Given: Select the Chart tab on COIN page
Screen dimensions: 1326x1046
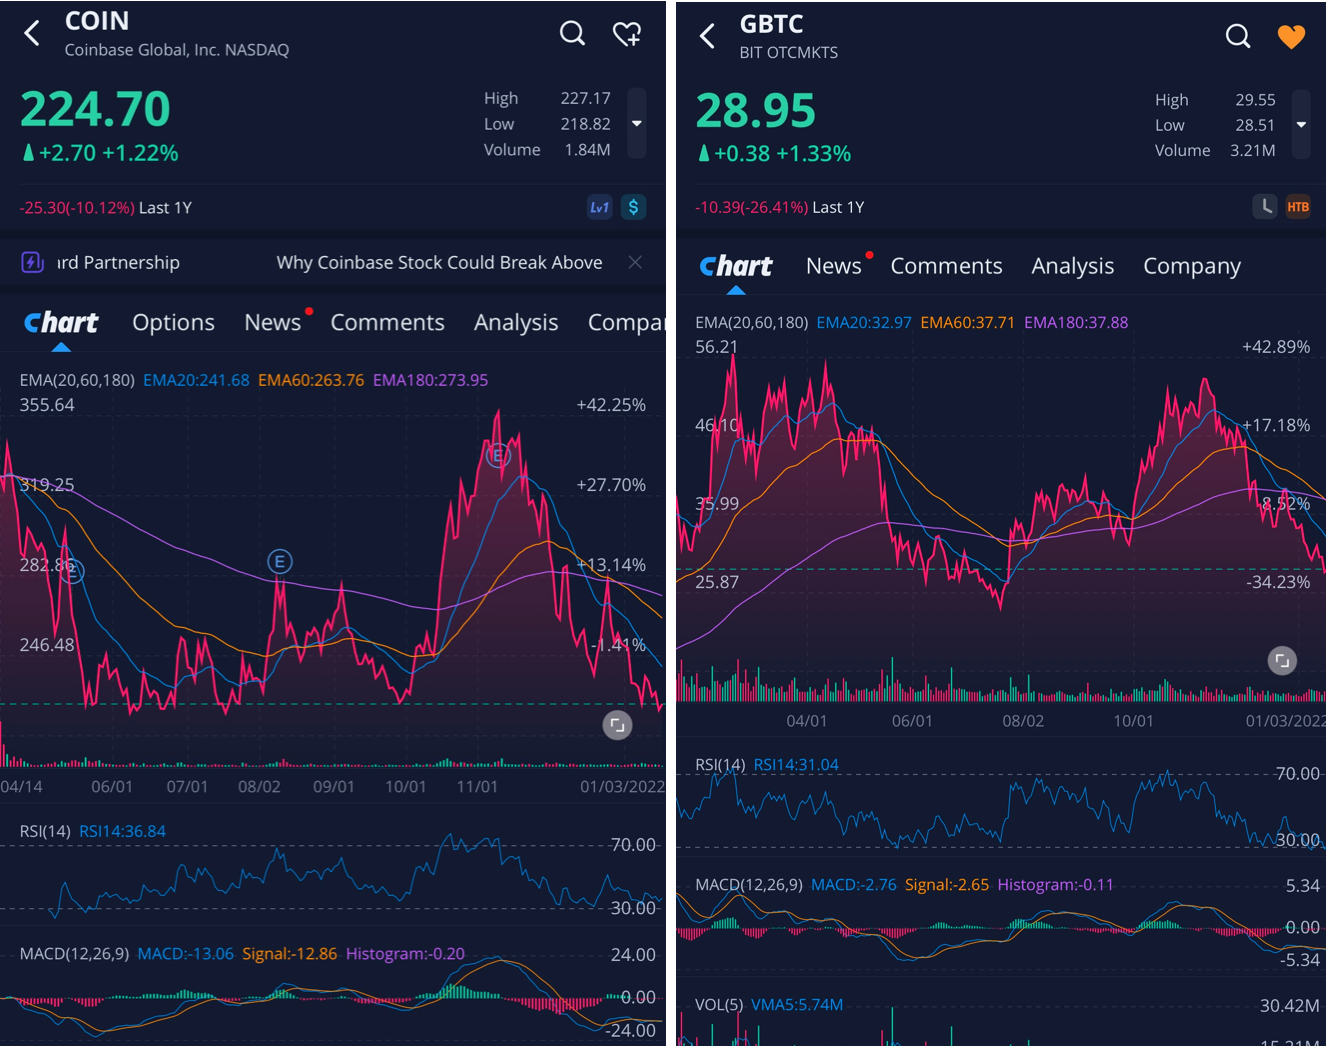Looking at the screenshot, I should (61, 322).
